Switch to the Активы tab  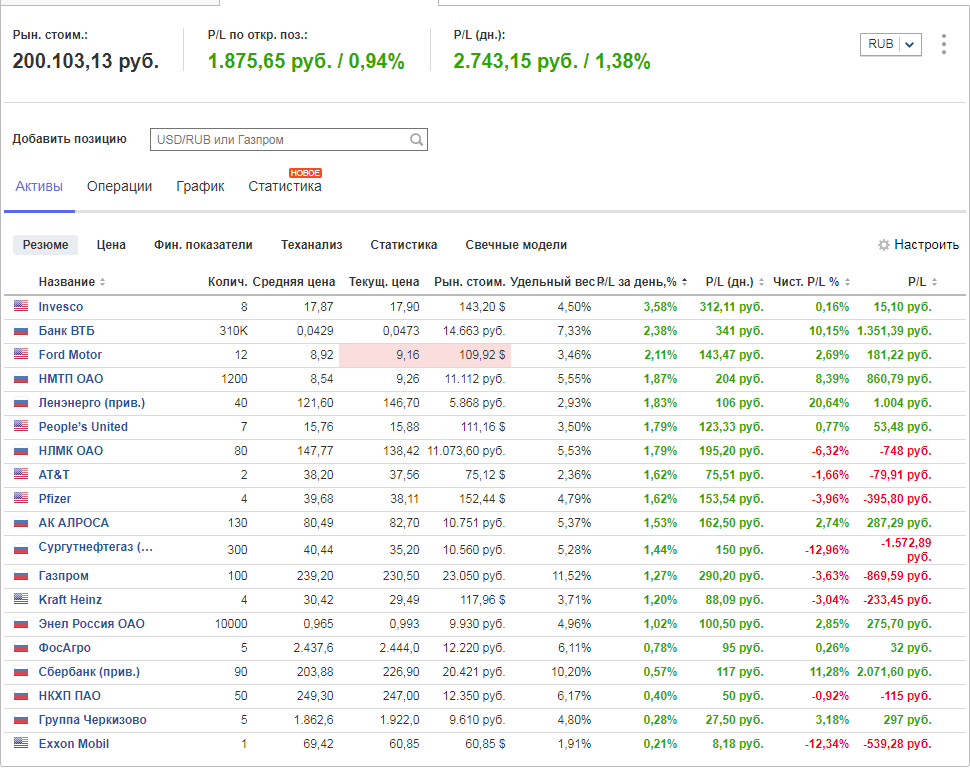click(x=39, y=186)
